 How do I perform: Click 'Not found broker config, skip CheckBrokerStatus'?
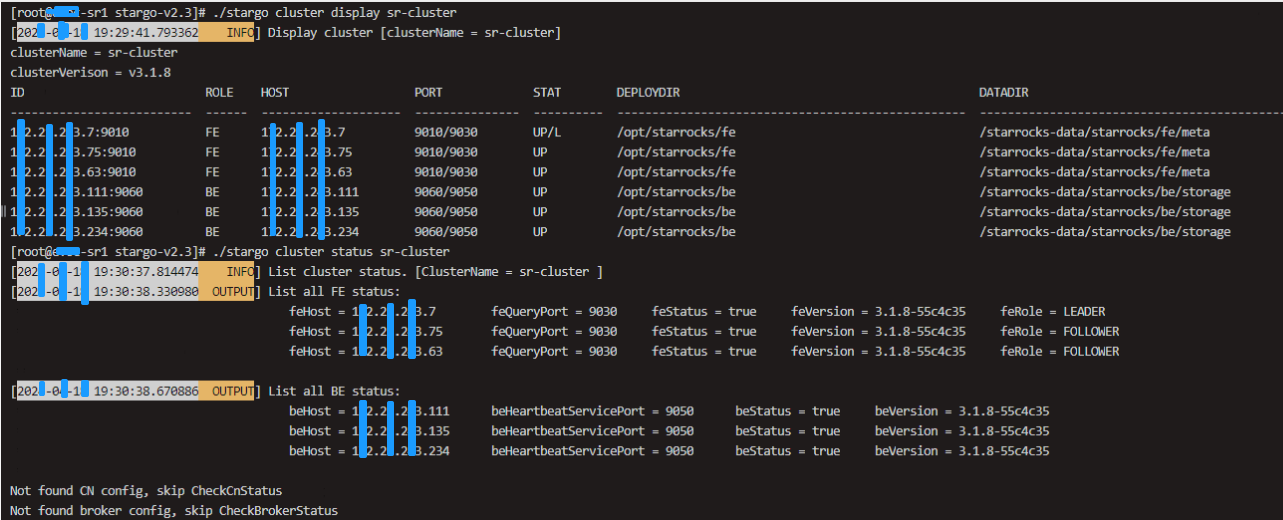point(174,511)
